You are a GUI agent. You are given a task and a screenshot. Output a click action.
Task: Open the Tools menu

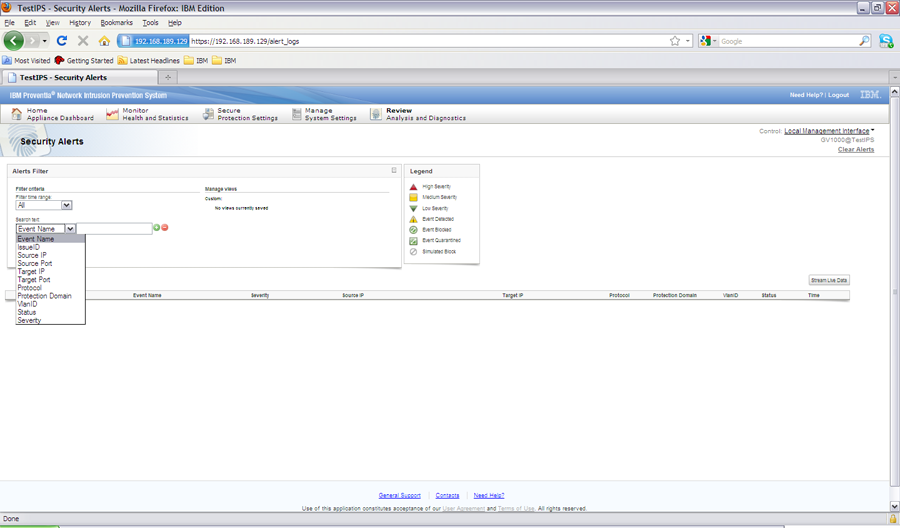coord(150,22)
